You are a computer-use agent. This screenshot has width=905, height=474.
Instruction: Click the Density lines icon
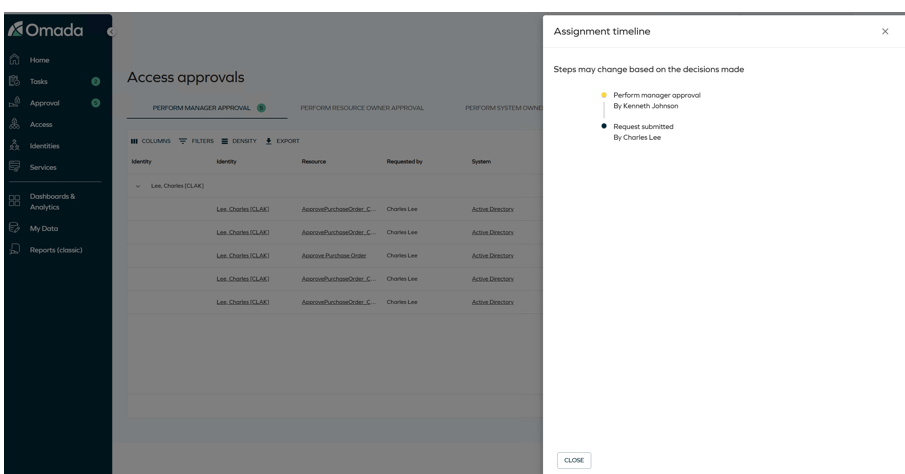[225, 141]
